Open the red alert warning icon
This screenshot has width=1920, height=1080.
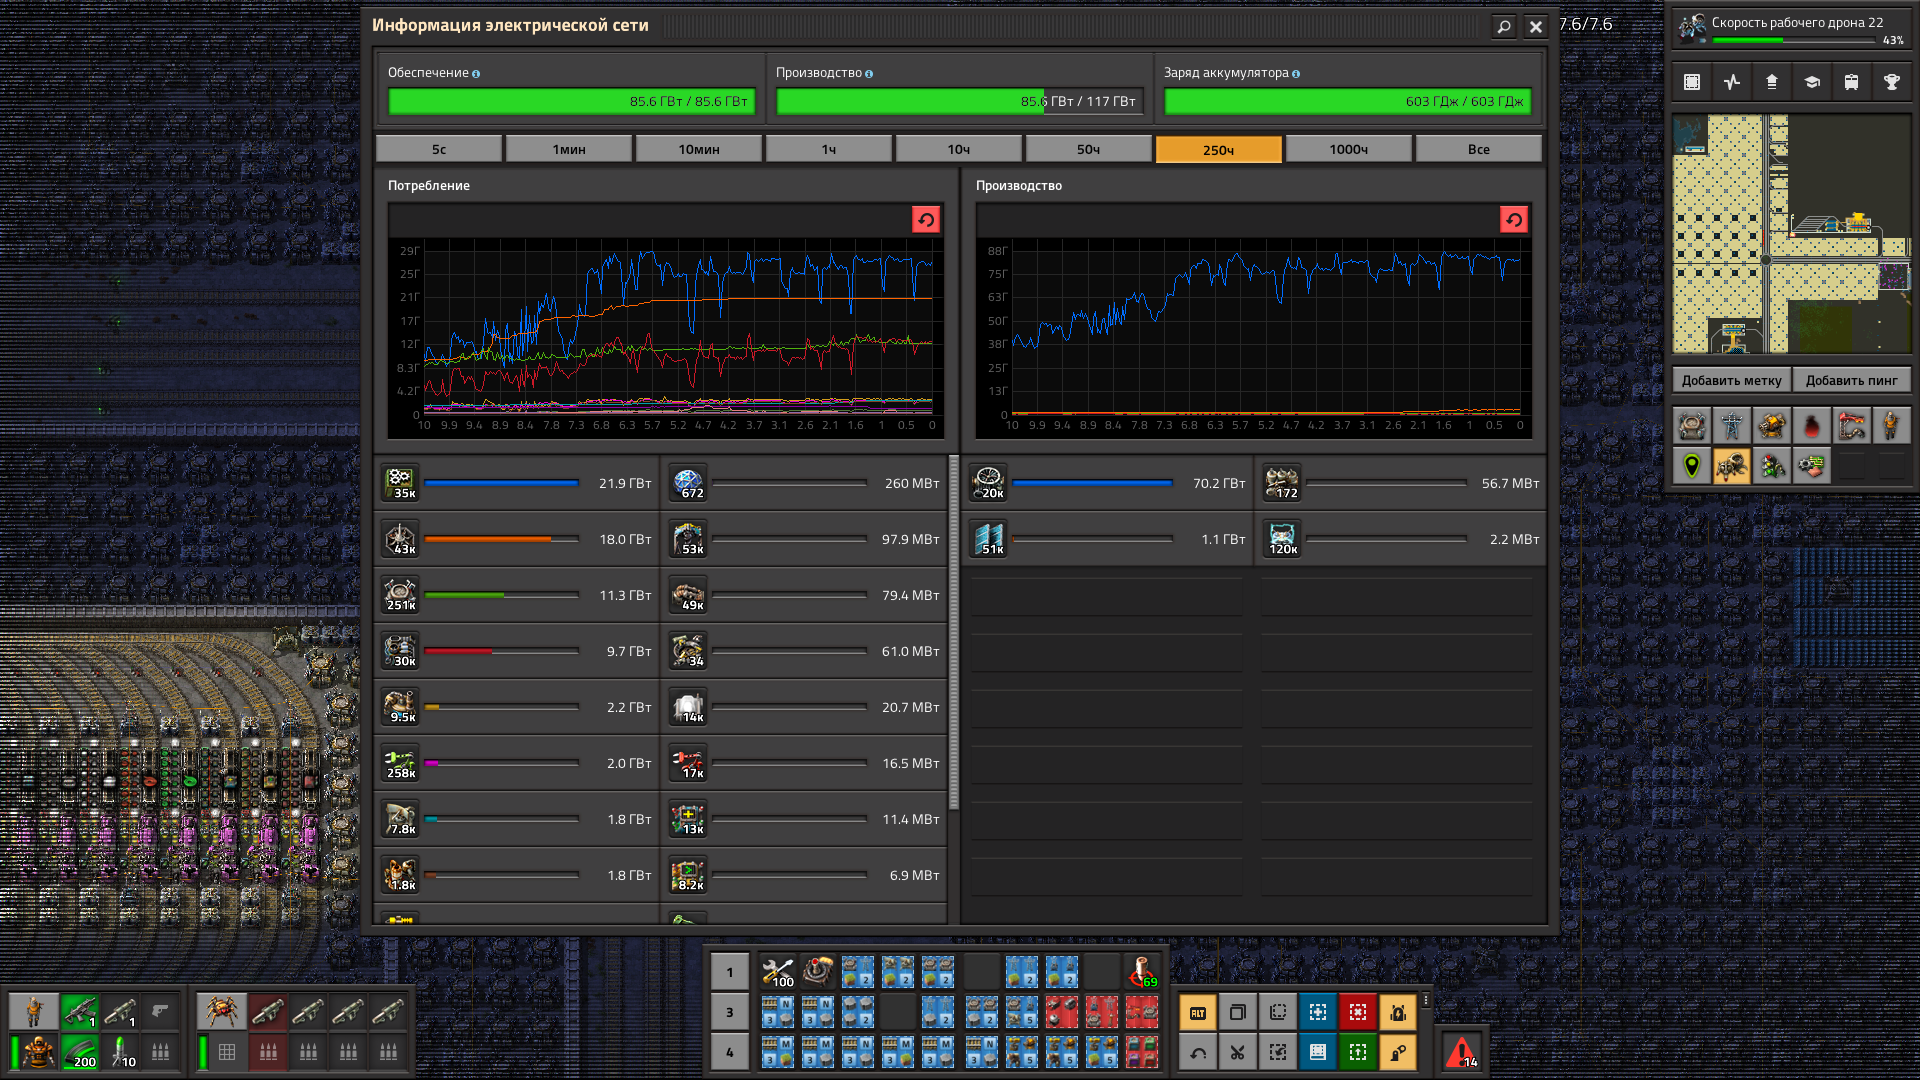1462,1052
